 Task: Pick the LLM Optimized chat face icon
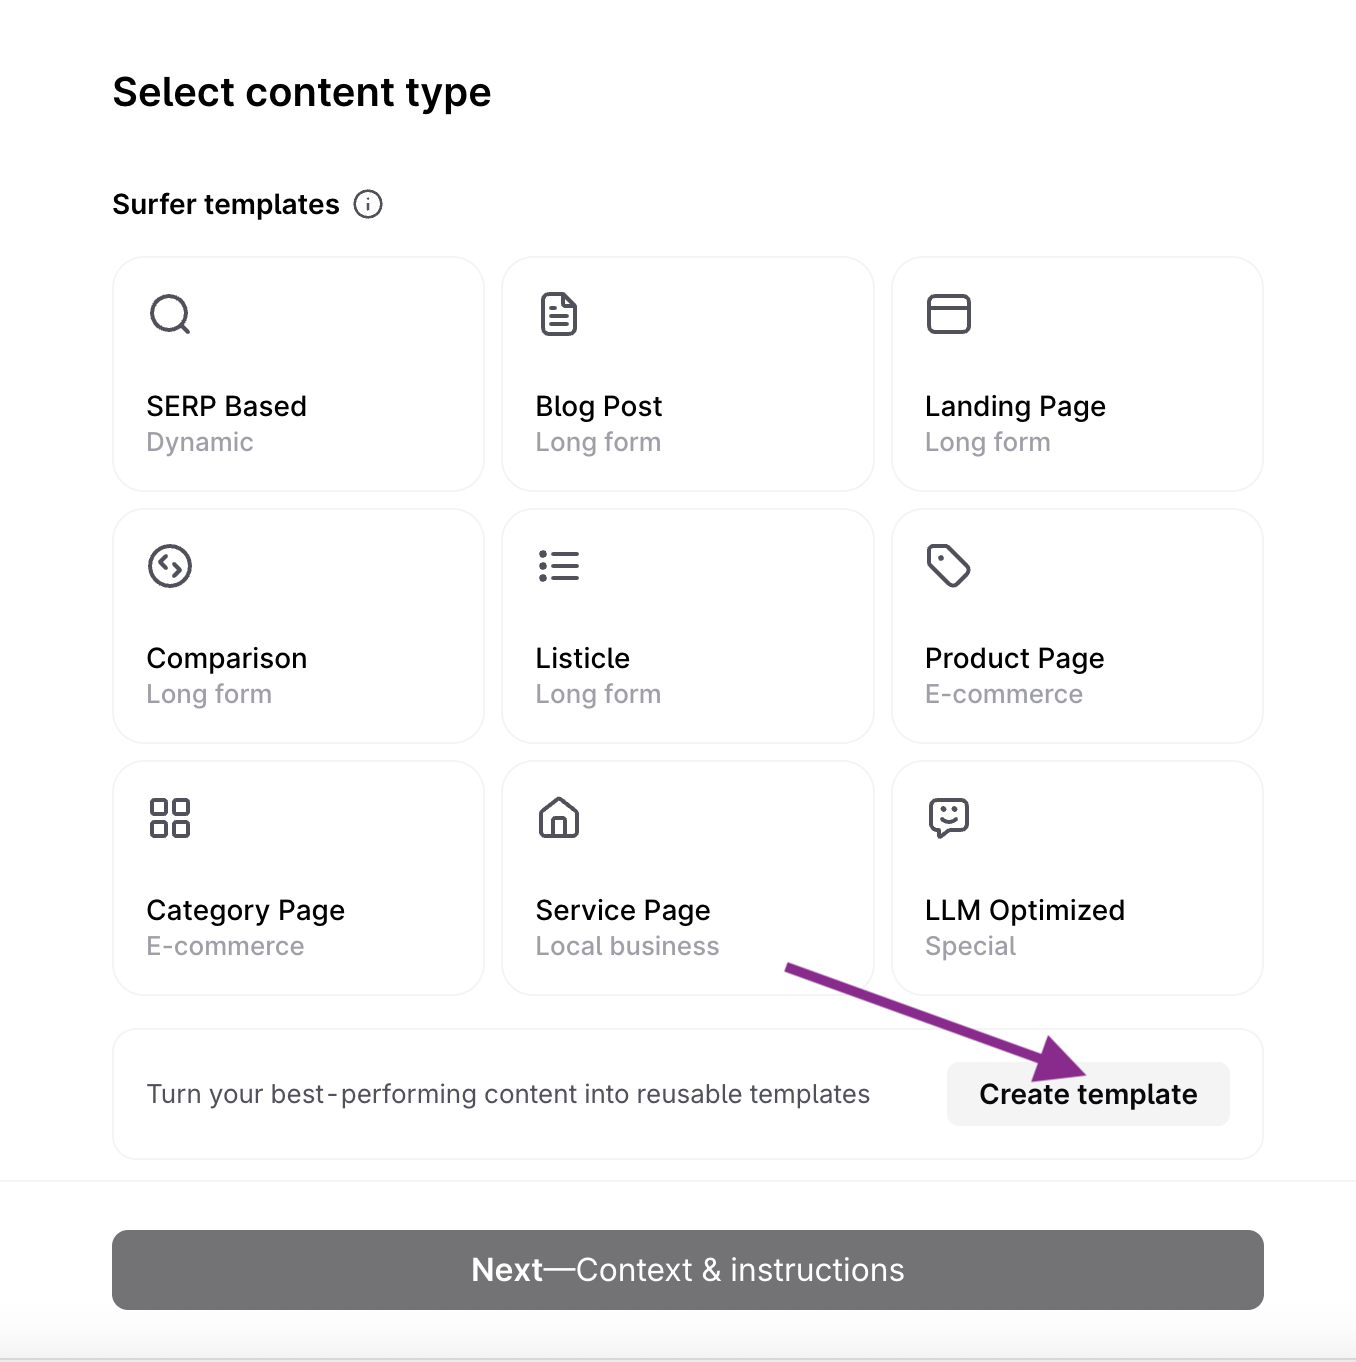949,818
